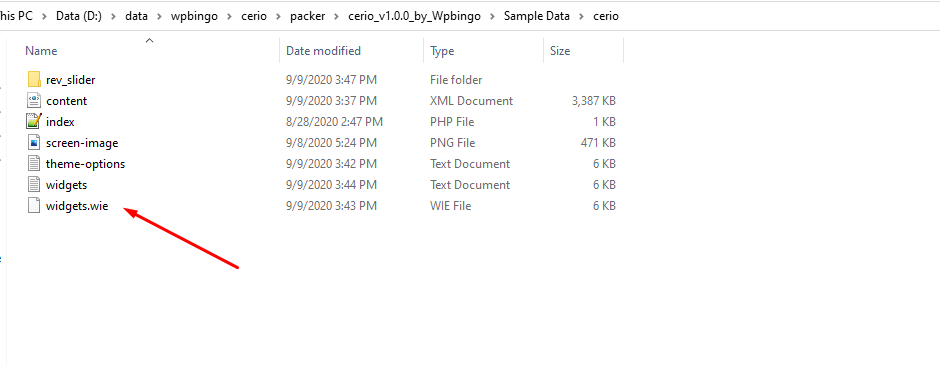Select the widgets.wie file name
The image size is (940, 366).
(77, 206)
